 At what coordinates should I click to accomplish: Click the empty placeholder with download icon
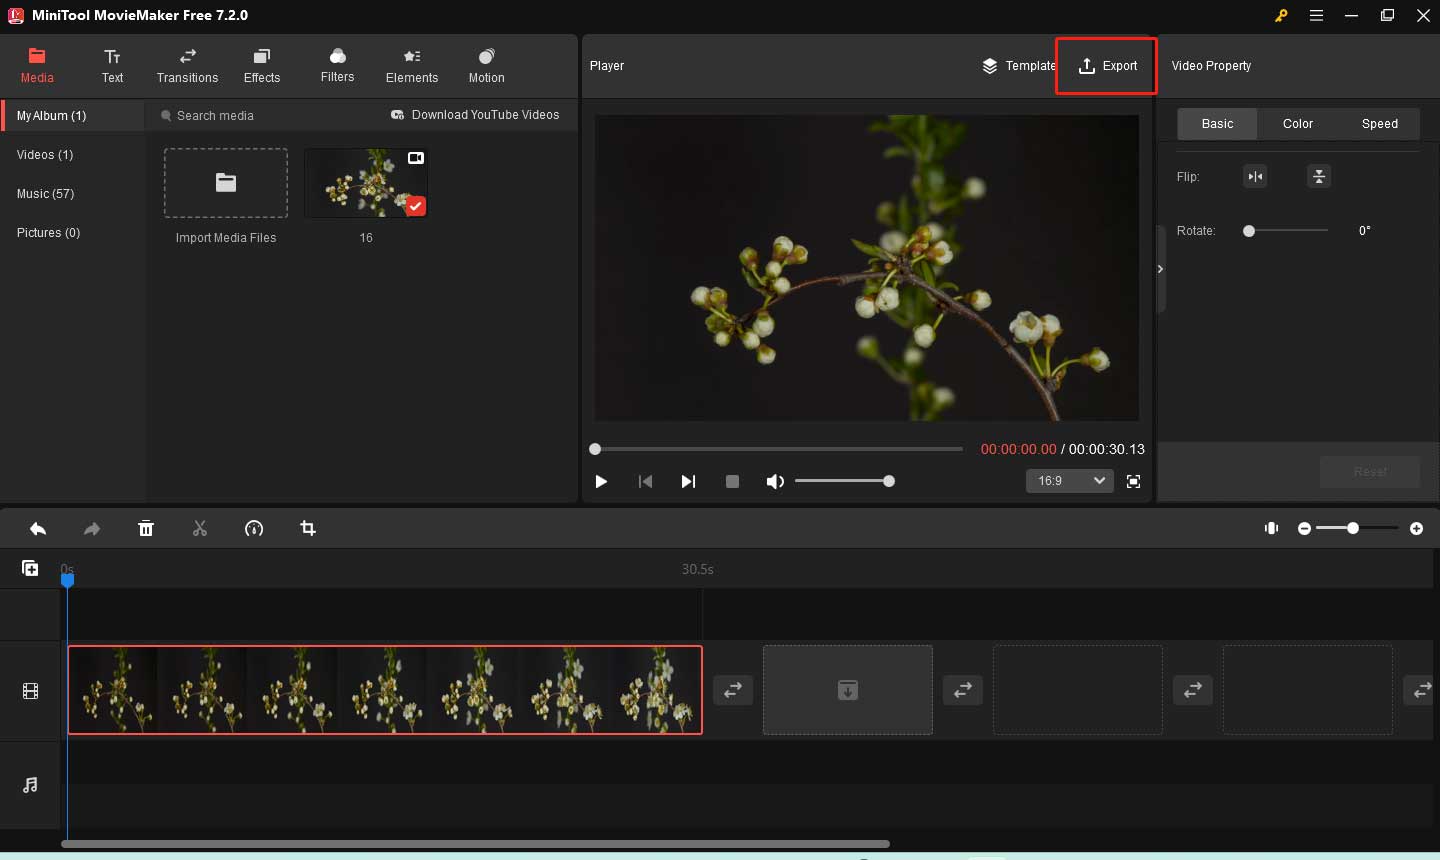coord(848,690)
